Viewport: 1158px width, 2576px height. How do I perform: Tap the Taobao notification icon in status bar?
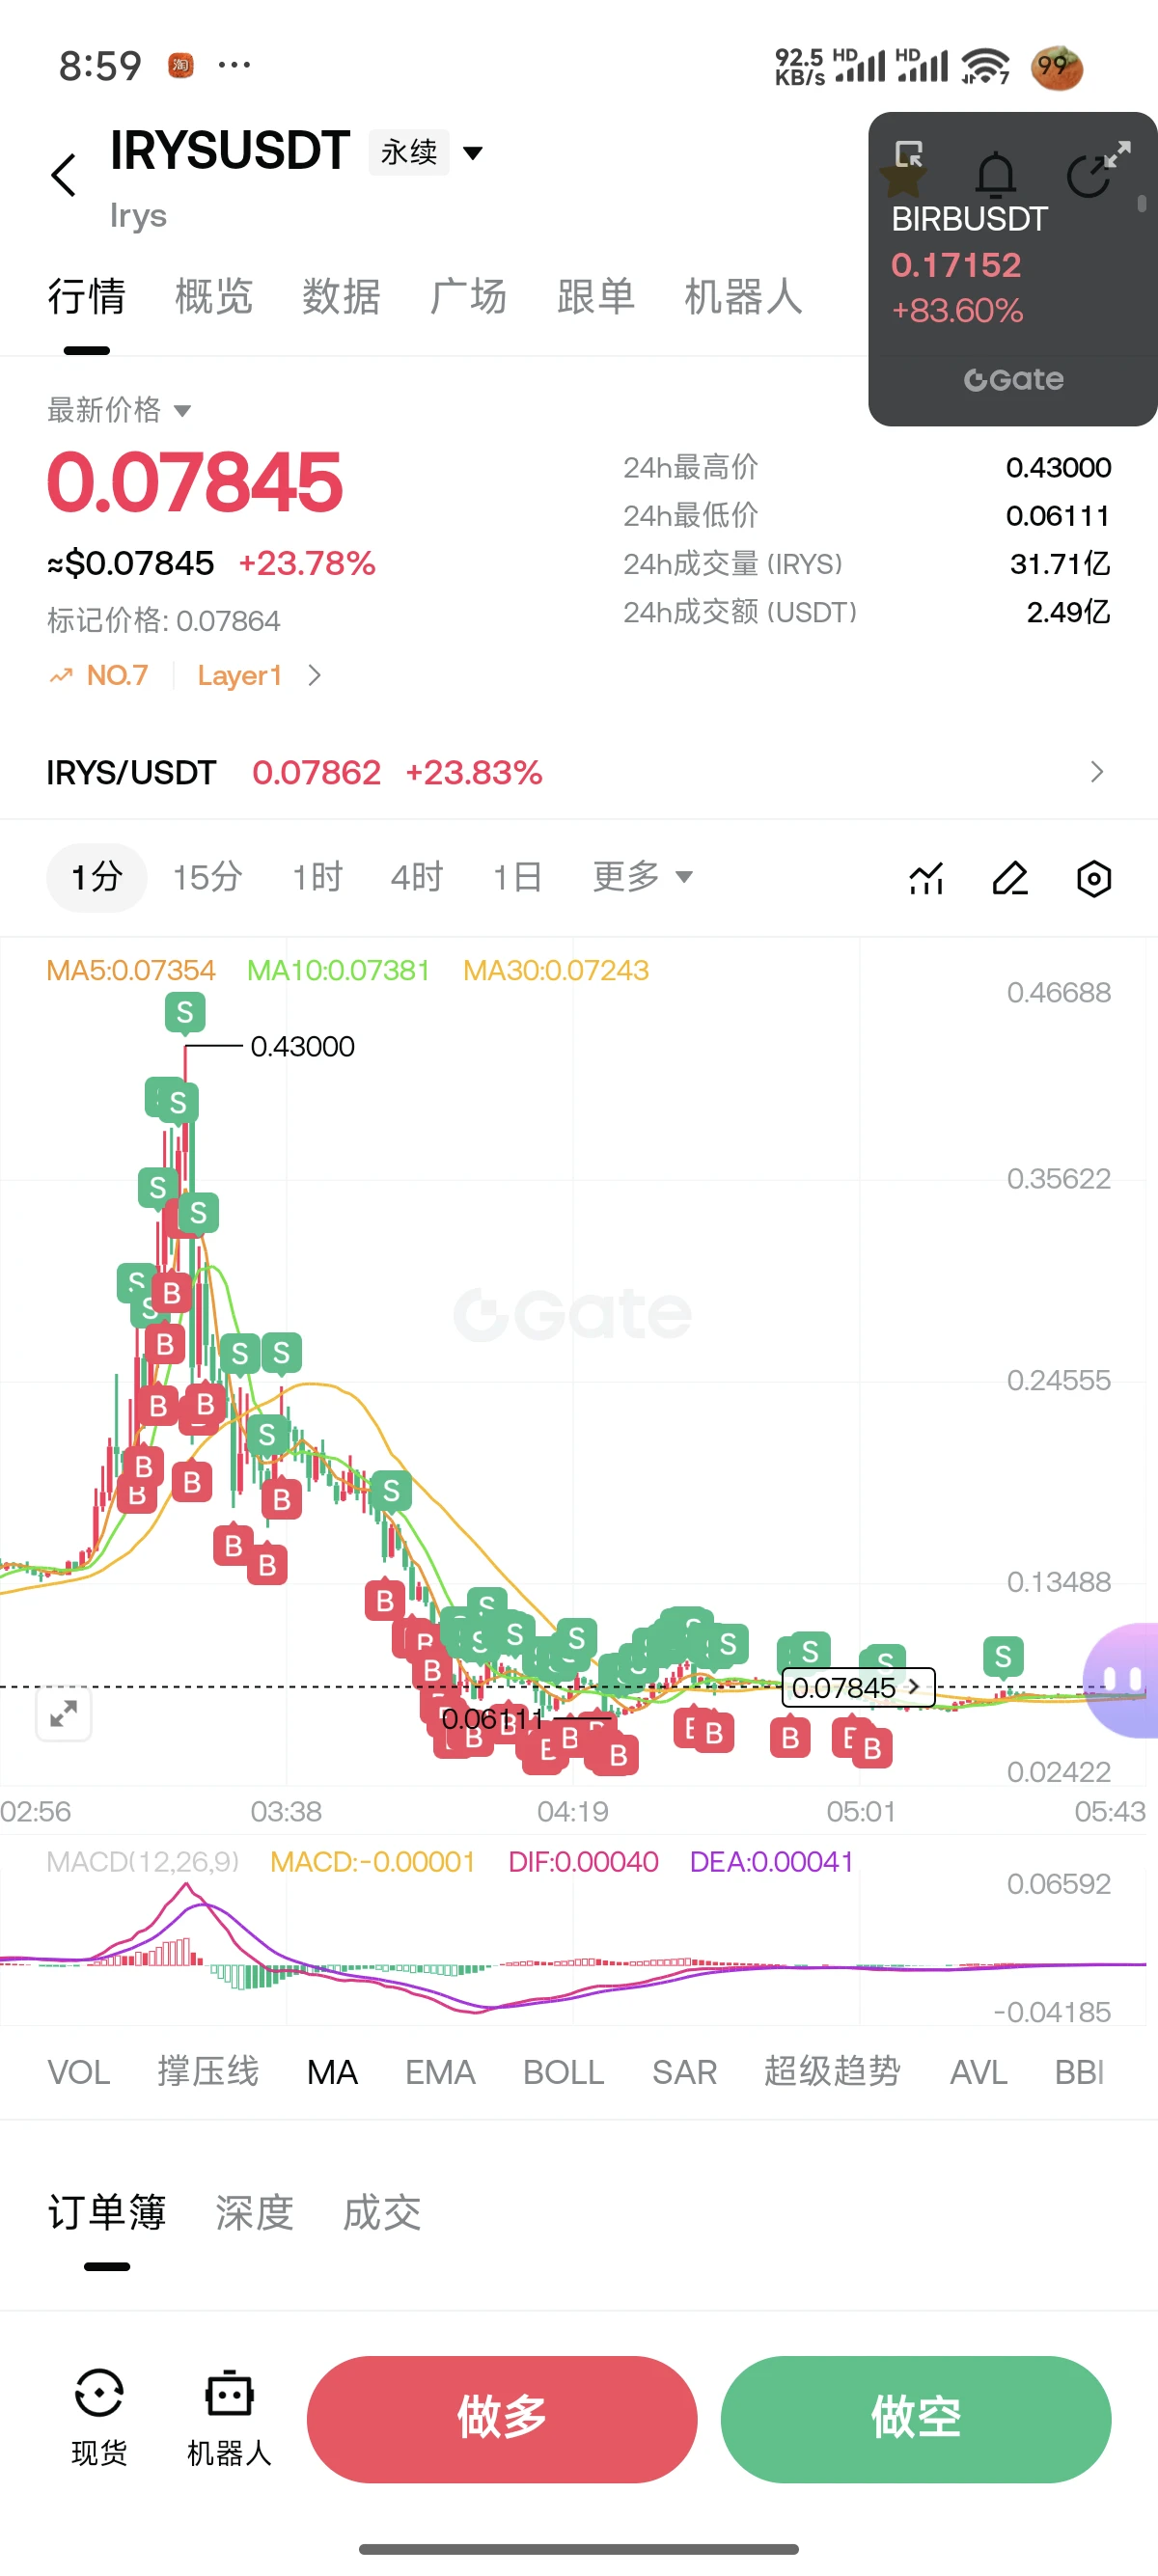(181, 66)
